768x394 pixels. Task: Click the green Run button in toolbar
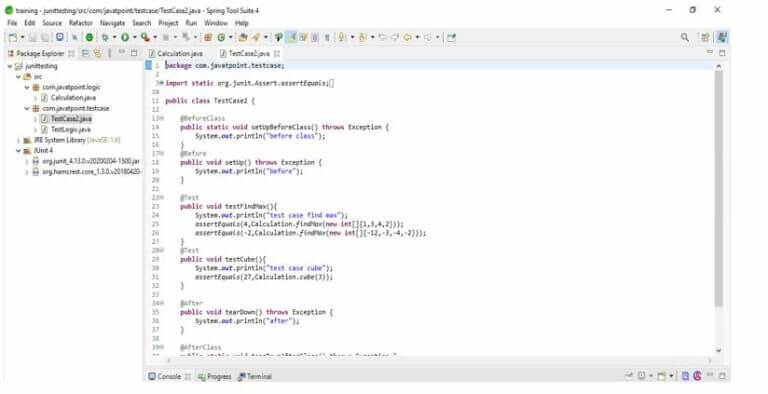tap(125, 37)
